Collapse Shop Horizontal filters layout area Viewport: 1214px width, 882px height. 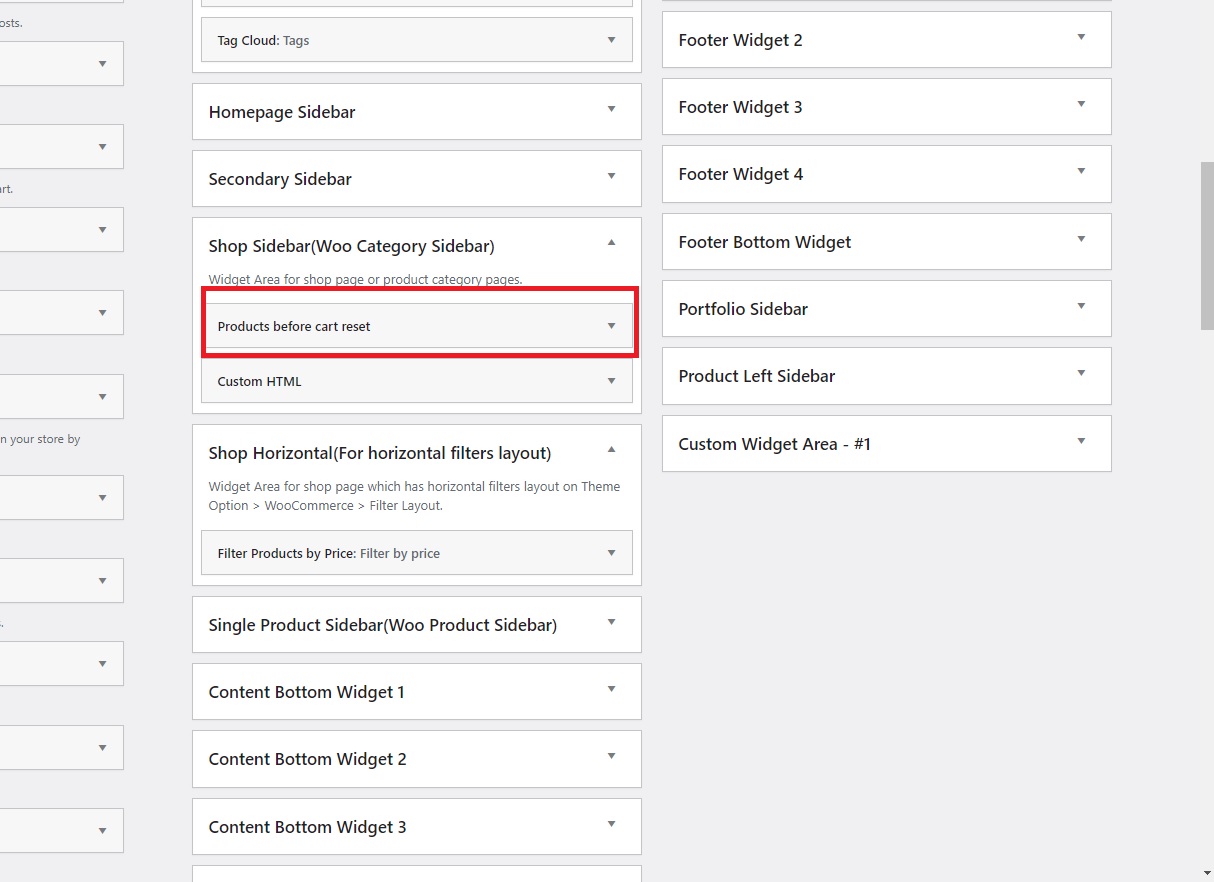(612, 450)
